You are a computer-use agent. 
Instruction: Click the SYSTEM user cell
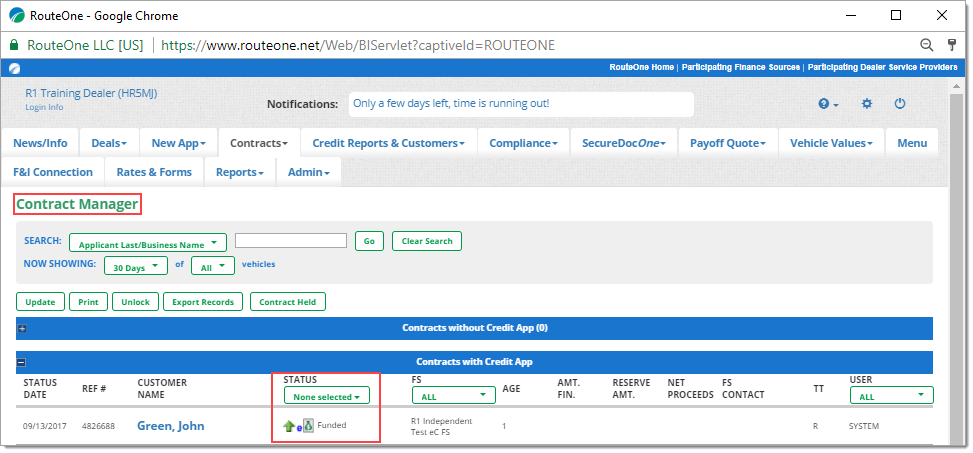(x=864, y=426)
